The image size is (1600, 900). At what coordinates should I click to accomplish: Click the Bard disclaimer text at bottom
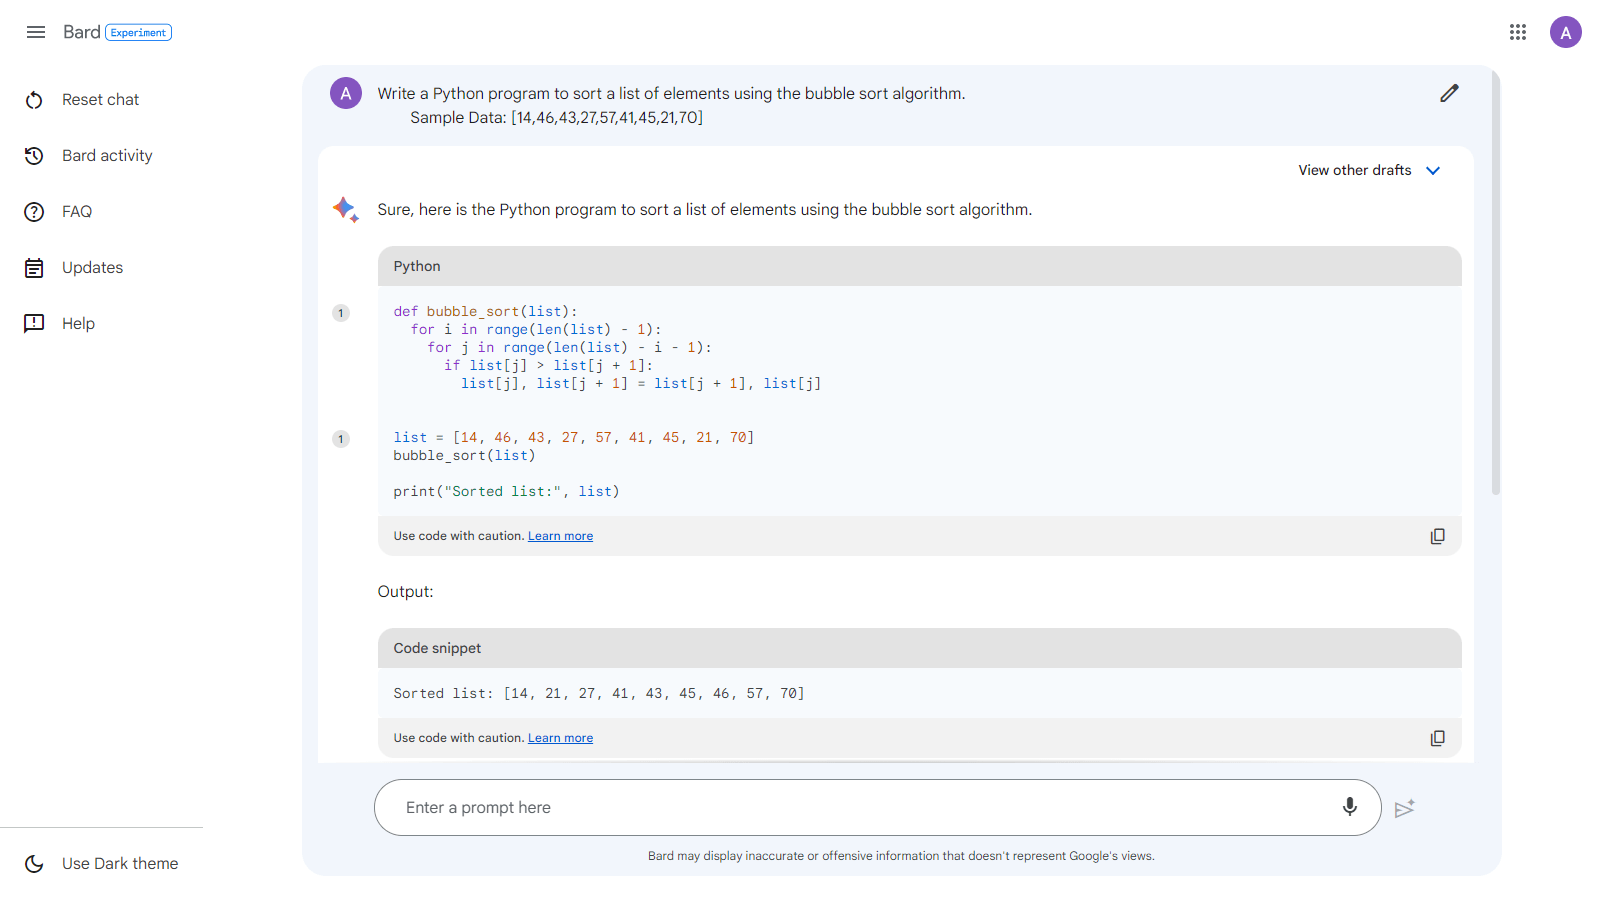(x=901, y=856)
